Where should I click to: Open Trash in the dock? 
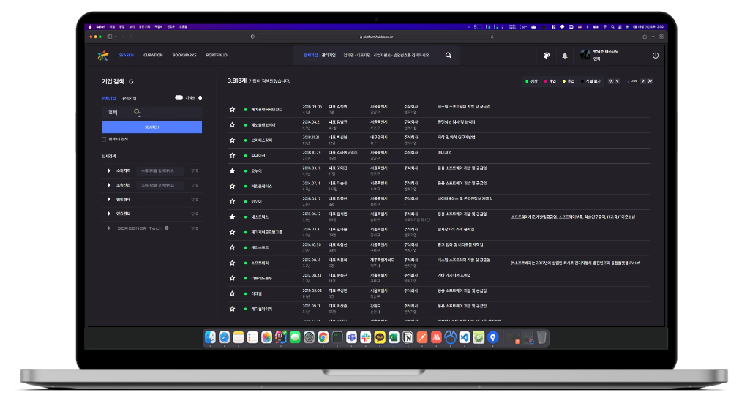pyautogui.click(x=541, y=337)
